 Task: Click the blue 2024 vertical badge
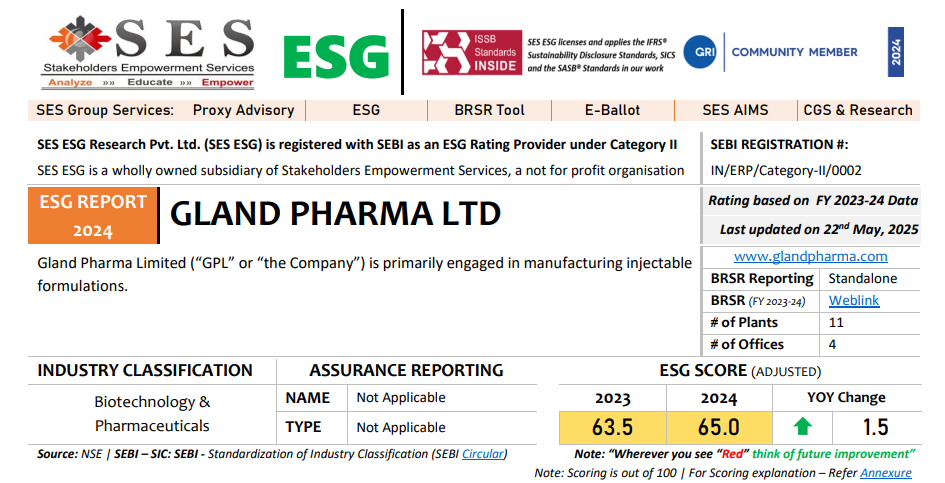[896, 52]
